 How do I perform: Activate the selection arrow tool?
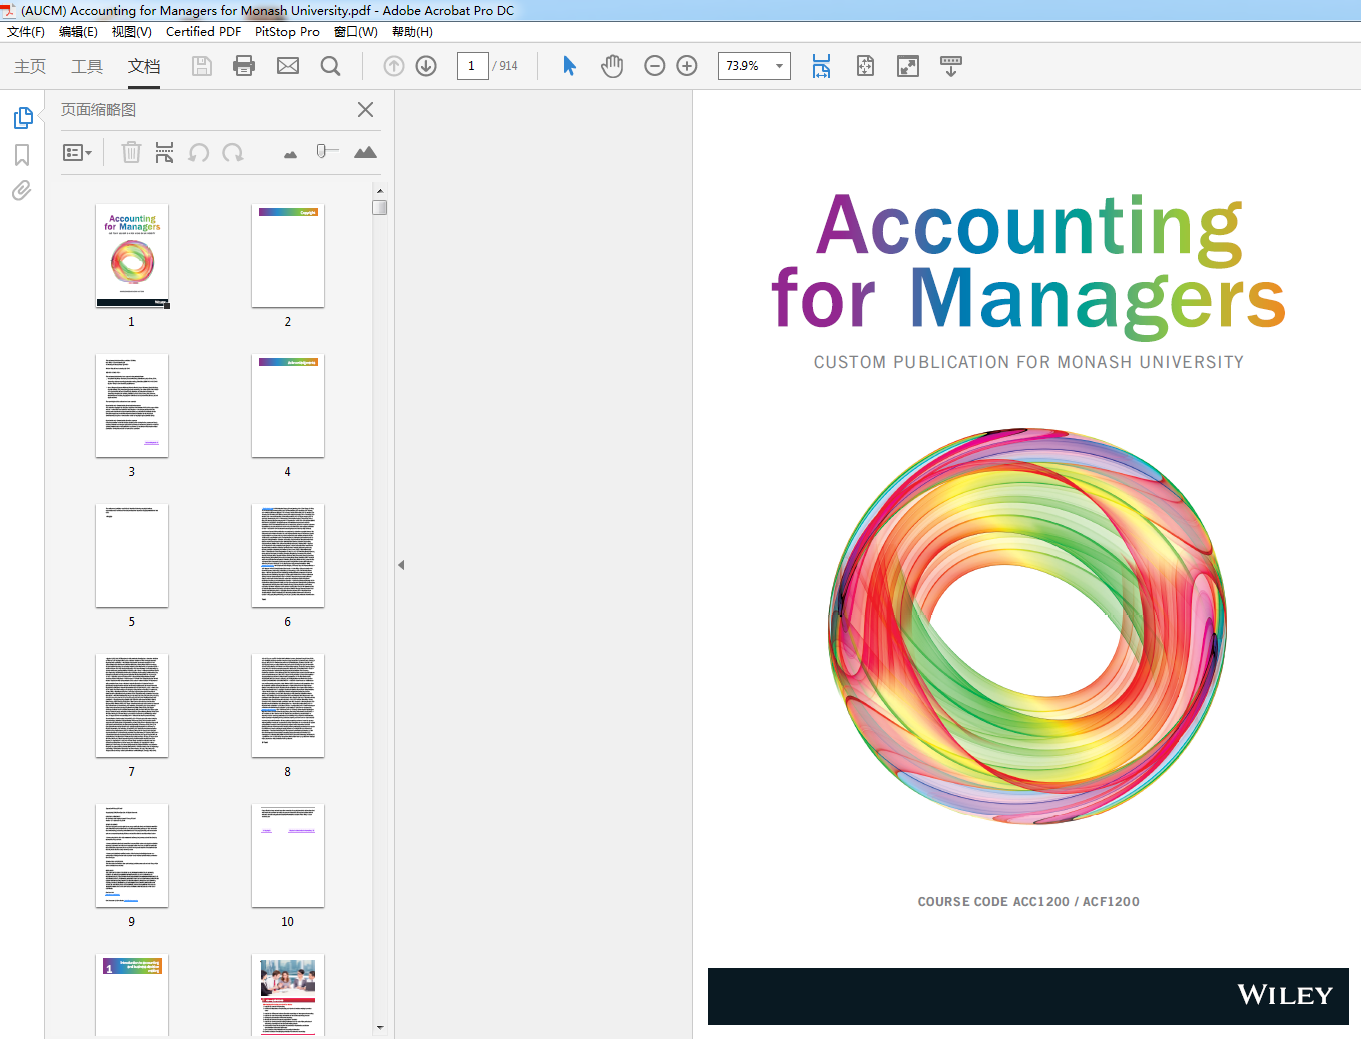point(569,66)
